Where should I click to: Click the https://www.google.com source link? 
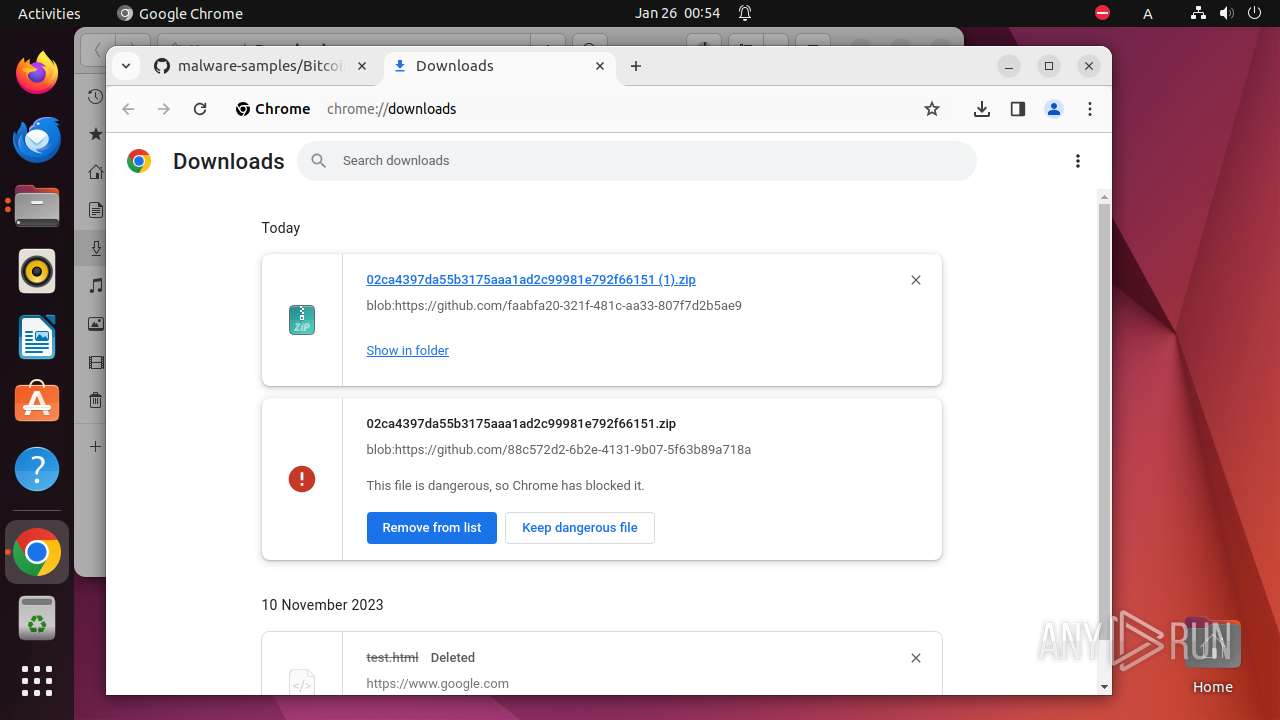(437, 684)
